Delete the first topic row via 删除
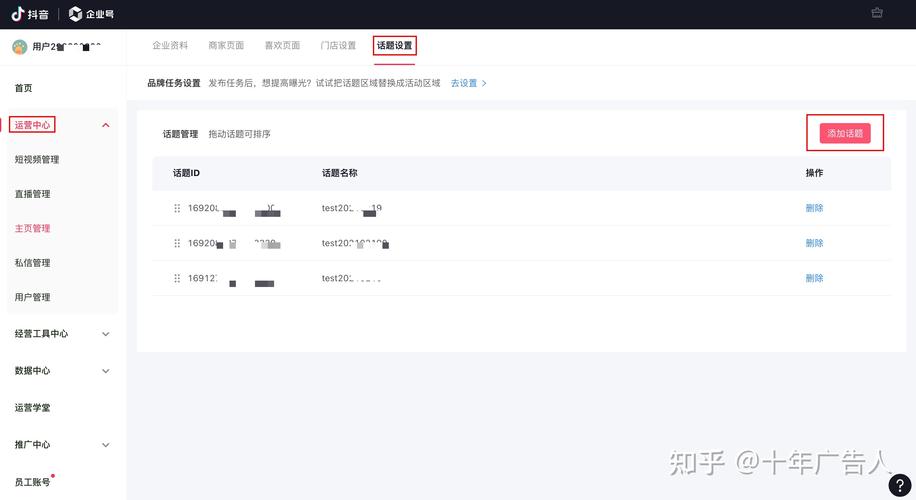Screen dimensions: 916x500 point(814,208)
